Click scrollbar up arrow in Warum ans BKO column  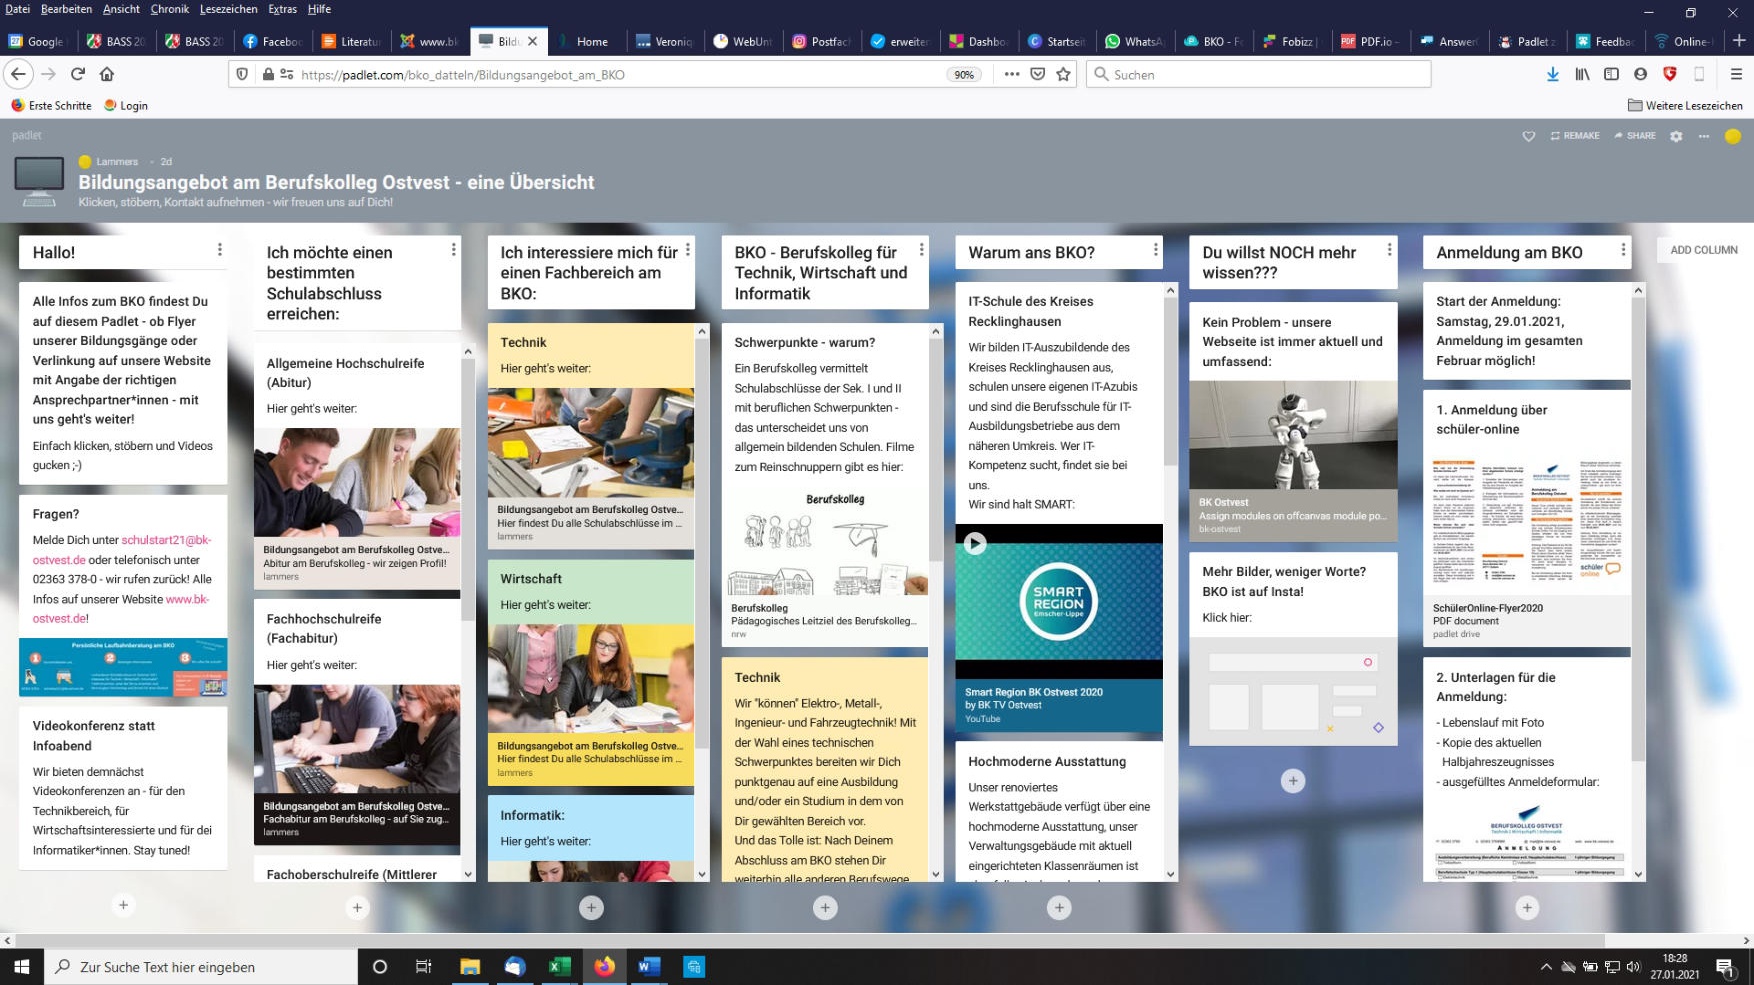click(1170, 291)
